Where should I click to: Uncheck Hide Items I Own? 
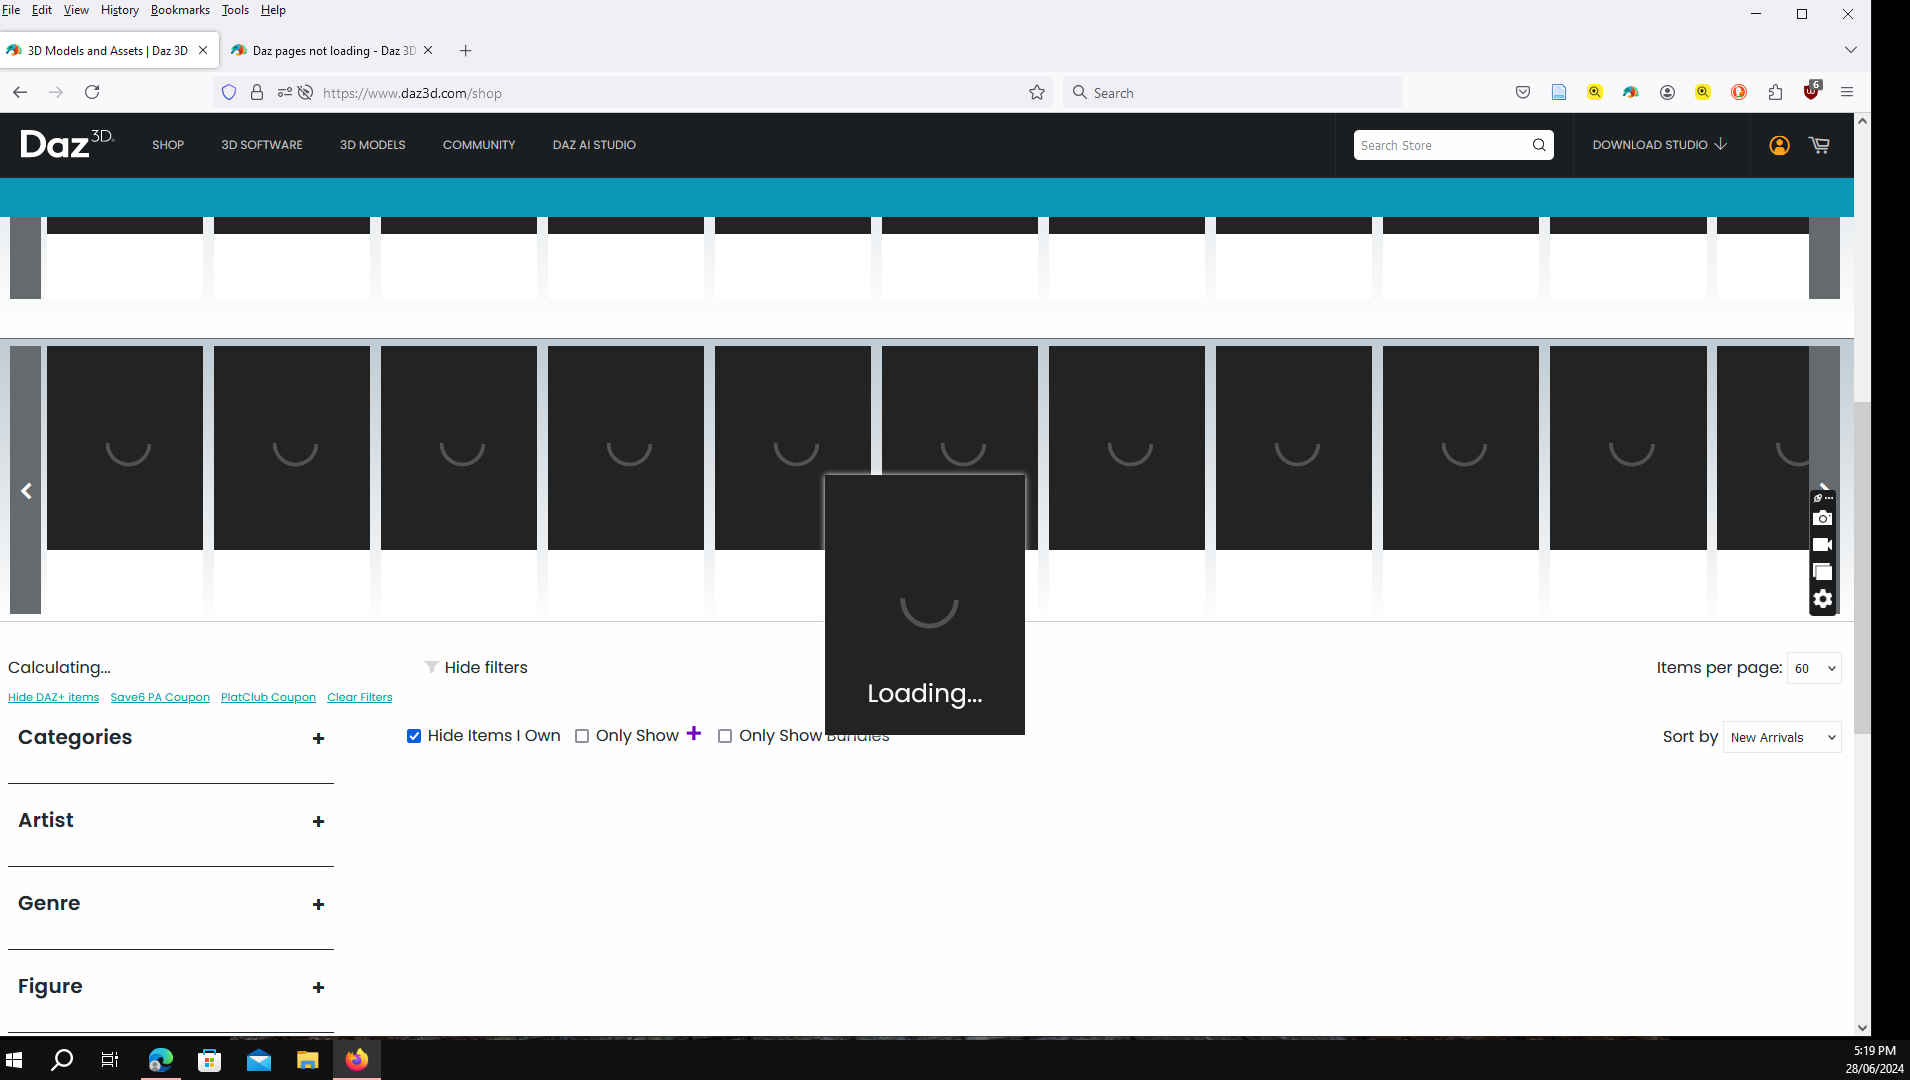point(414,736)
